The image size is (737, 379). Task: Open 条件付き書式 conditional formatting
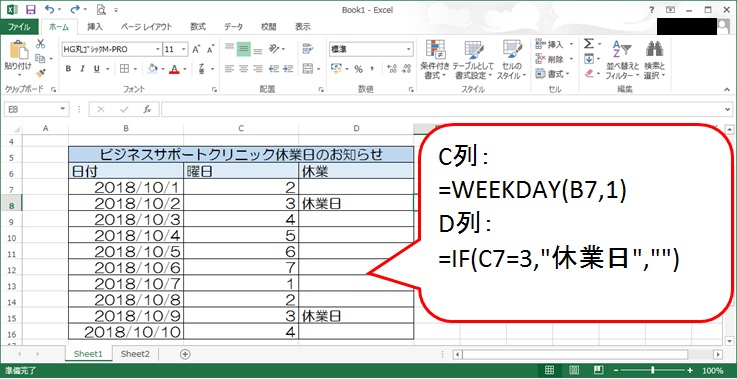[435, 59]
